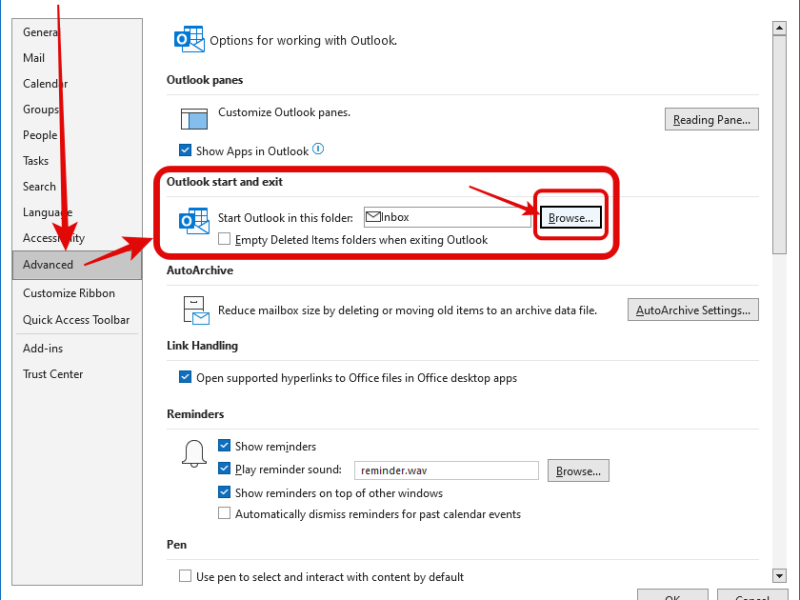
Task: Click the "Reminders" section heading
Action: coord(195,414)
